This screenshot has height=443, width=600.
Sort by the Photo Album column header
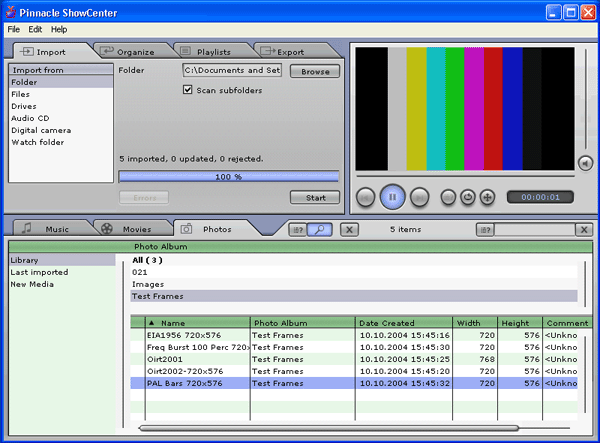coord(303,323)
